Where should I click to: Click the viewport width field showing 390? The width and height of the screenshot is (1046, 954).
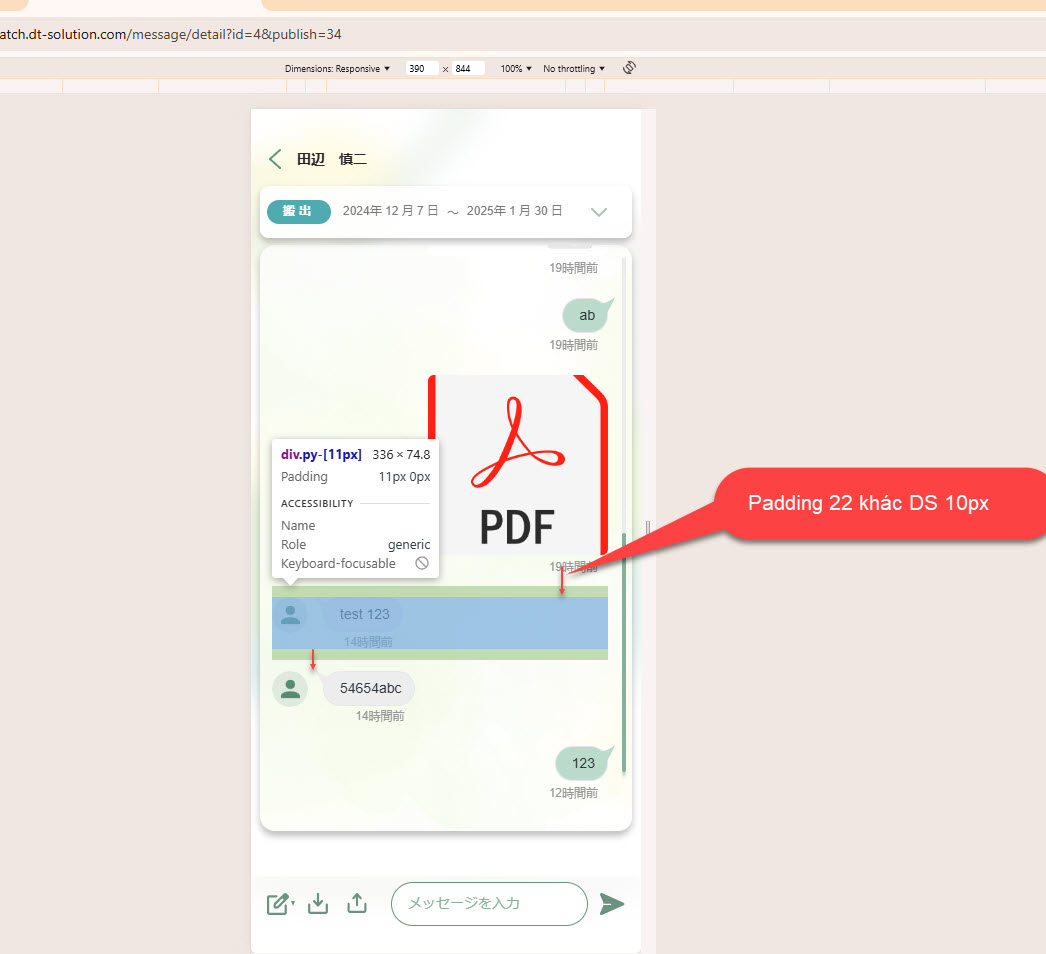421,69
